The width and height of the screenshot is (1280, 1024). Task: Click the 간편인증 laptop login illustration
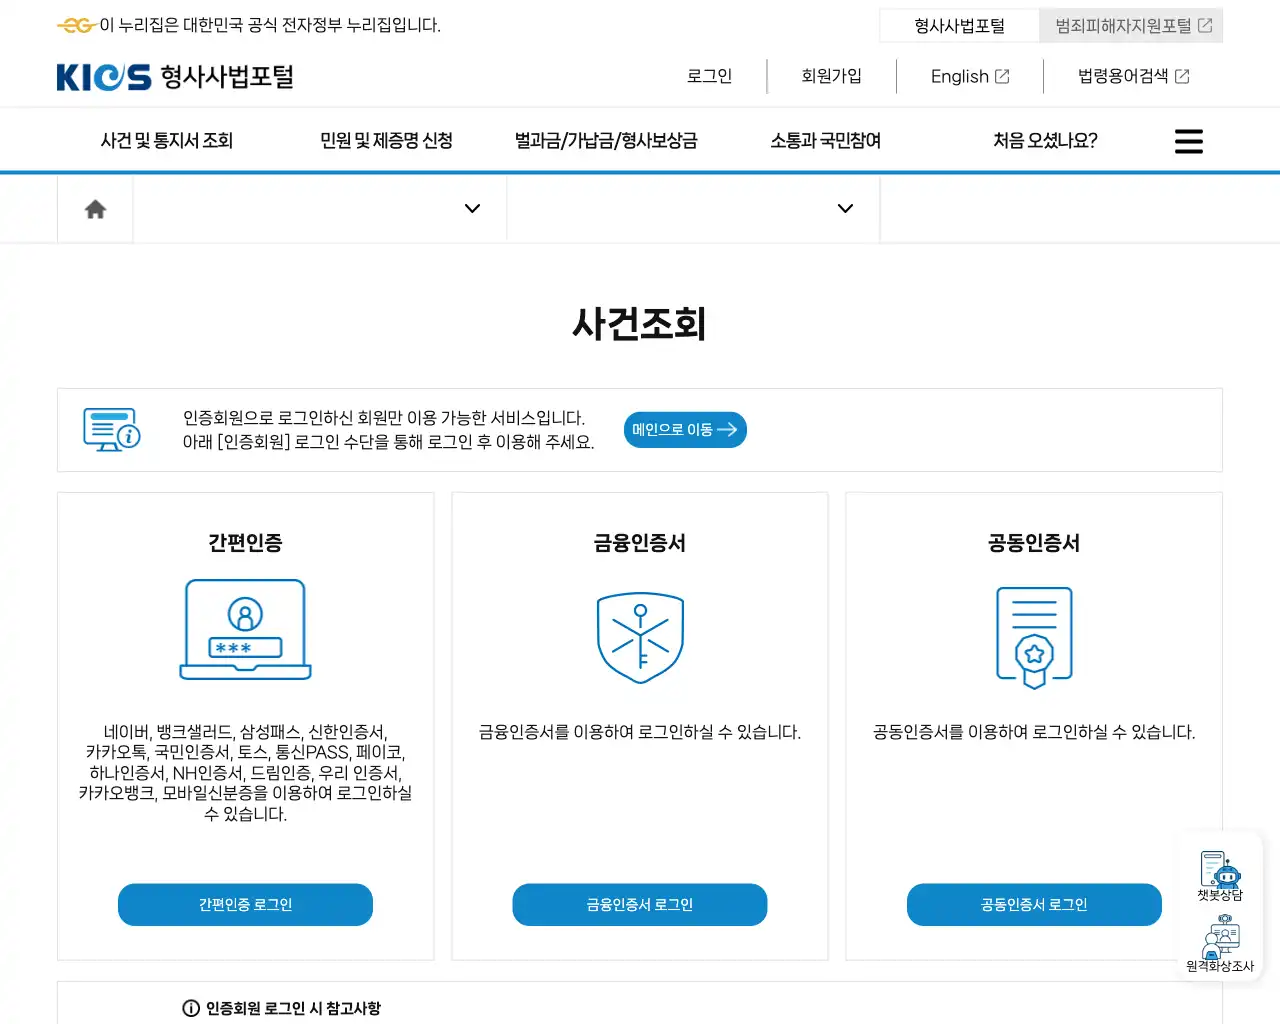click(x=245, y=629)
